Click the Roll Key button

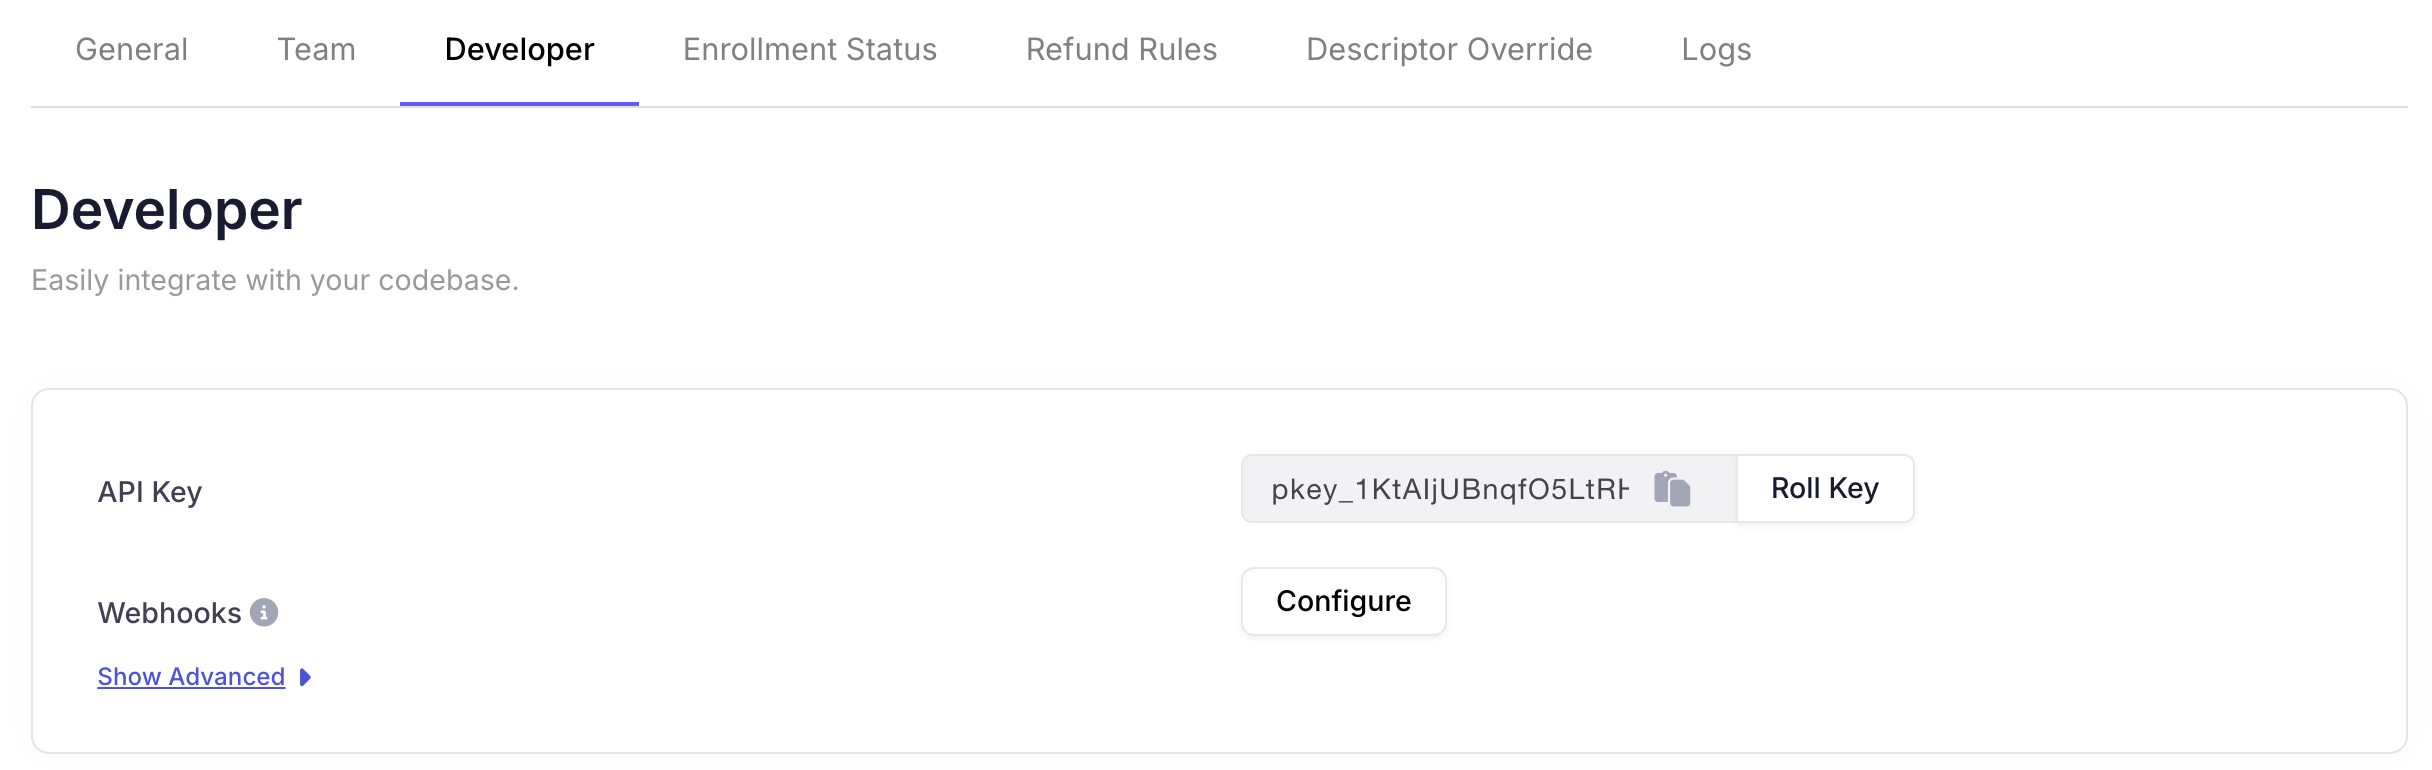[x=1825, y=488]
